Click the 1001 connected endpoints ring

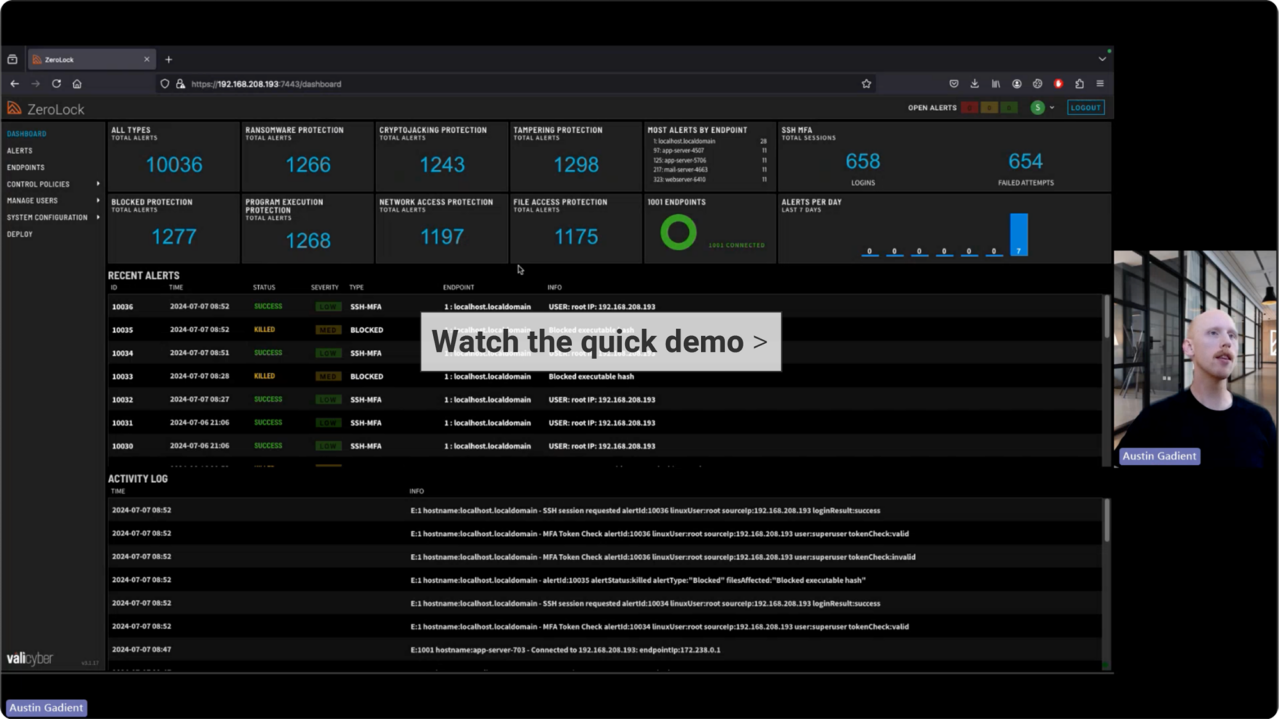(x=678, y=232)
